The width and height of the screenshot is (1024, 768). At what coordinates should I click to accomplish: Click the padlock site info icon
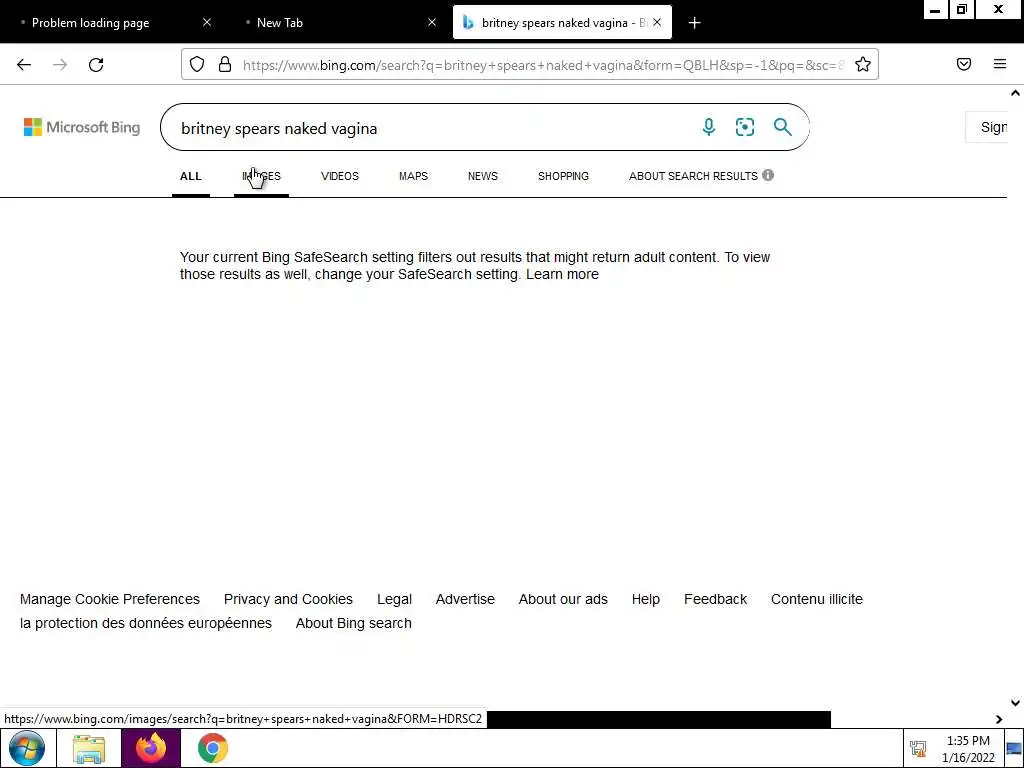click(x=225, y=64)
